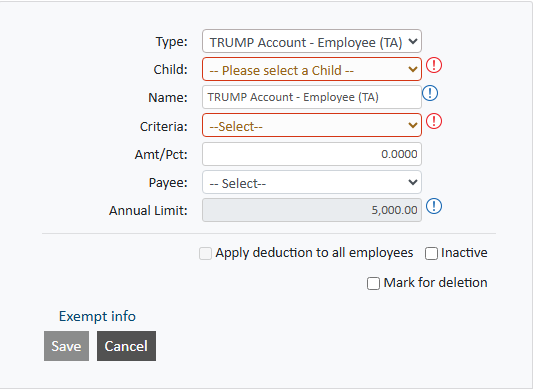Open the Payee dropdown

(312, 182)
